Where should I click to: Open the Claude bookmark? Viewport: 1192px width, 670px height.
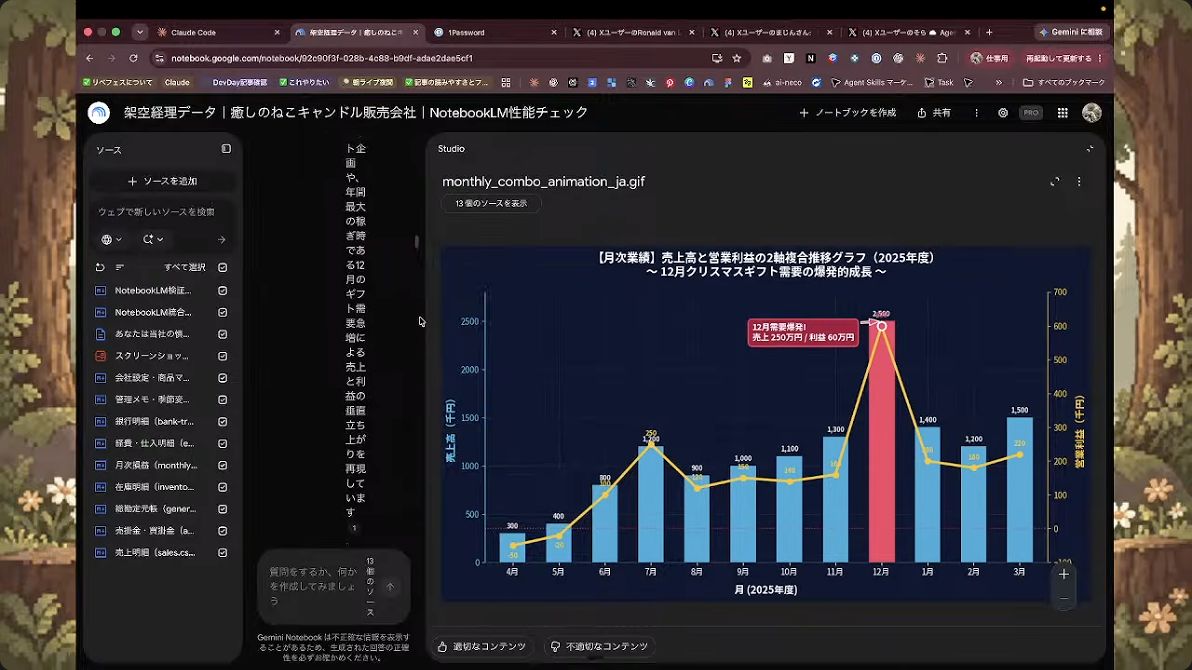coord(177,82)
